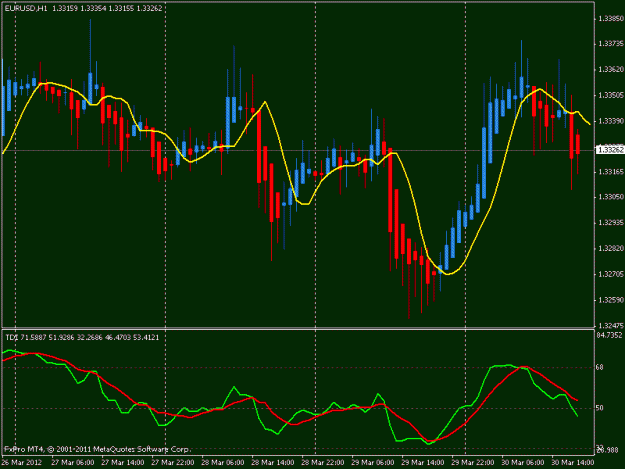625x469 pixels.
Task: Click the 29 Mar 14:00 time label
Action: pos(423,463)
